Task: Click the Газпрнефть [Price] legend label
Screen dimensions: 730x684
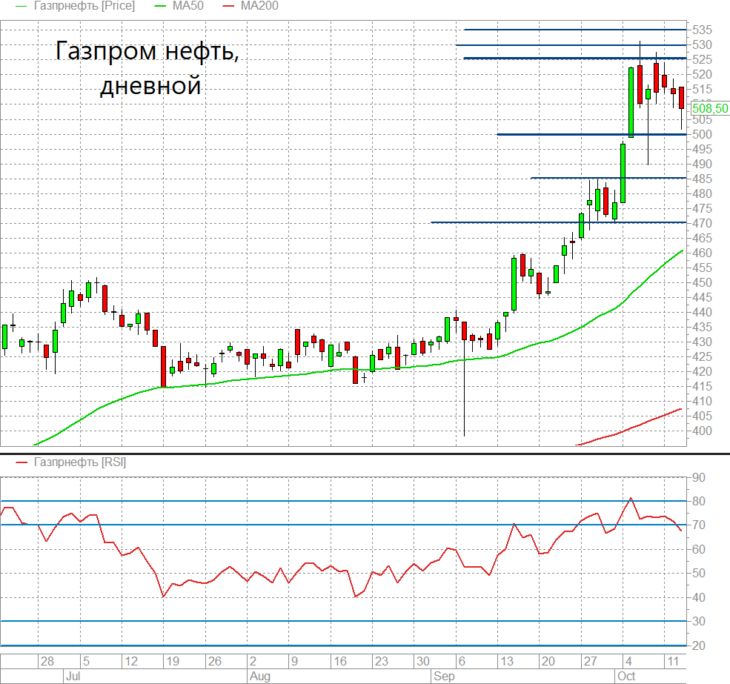Action: [x=84, y=6]
